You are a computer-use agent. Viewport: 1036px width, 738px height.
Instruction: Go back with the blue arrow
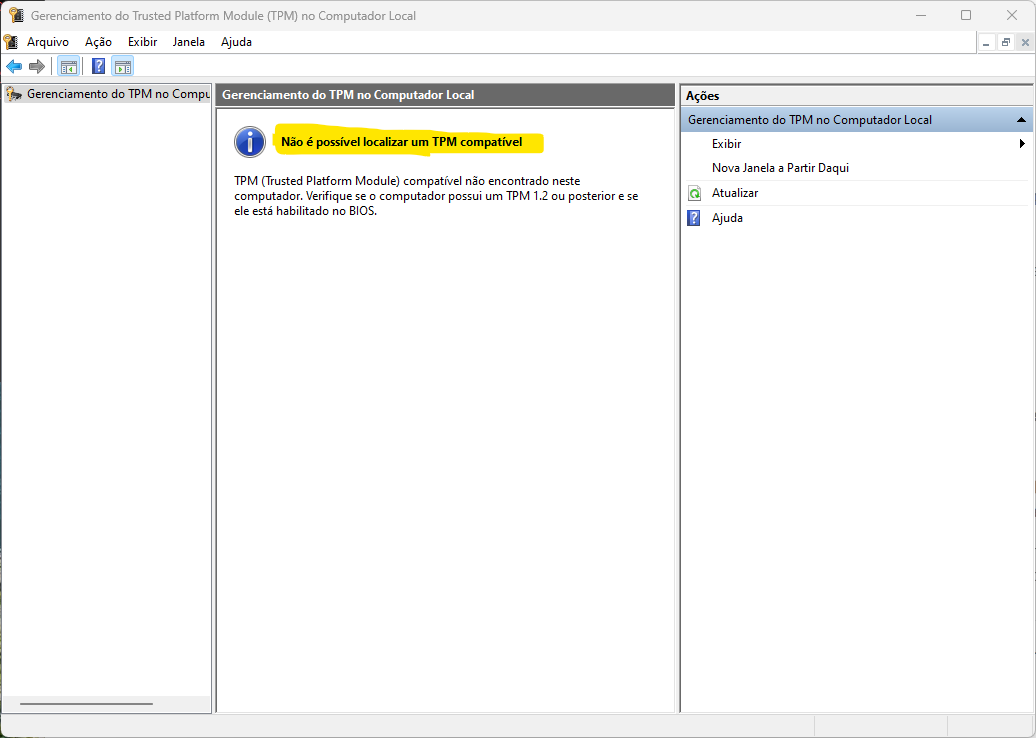coord(14,66)
